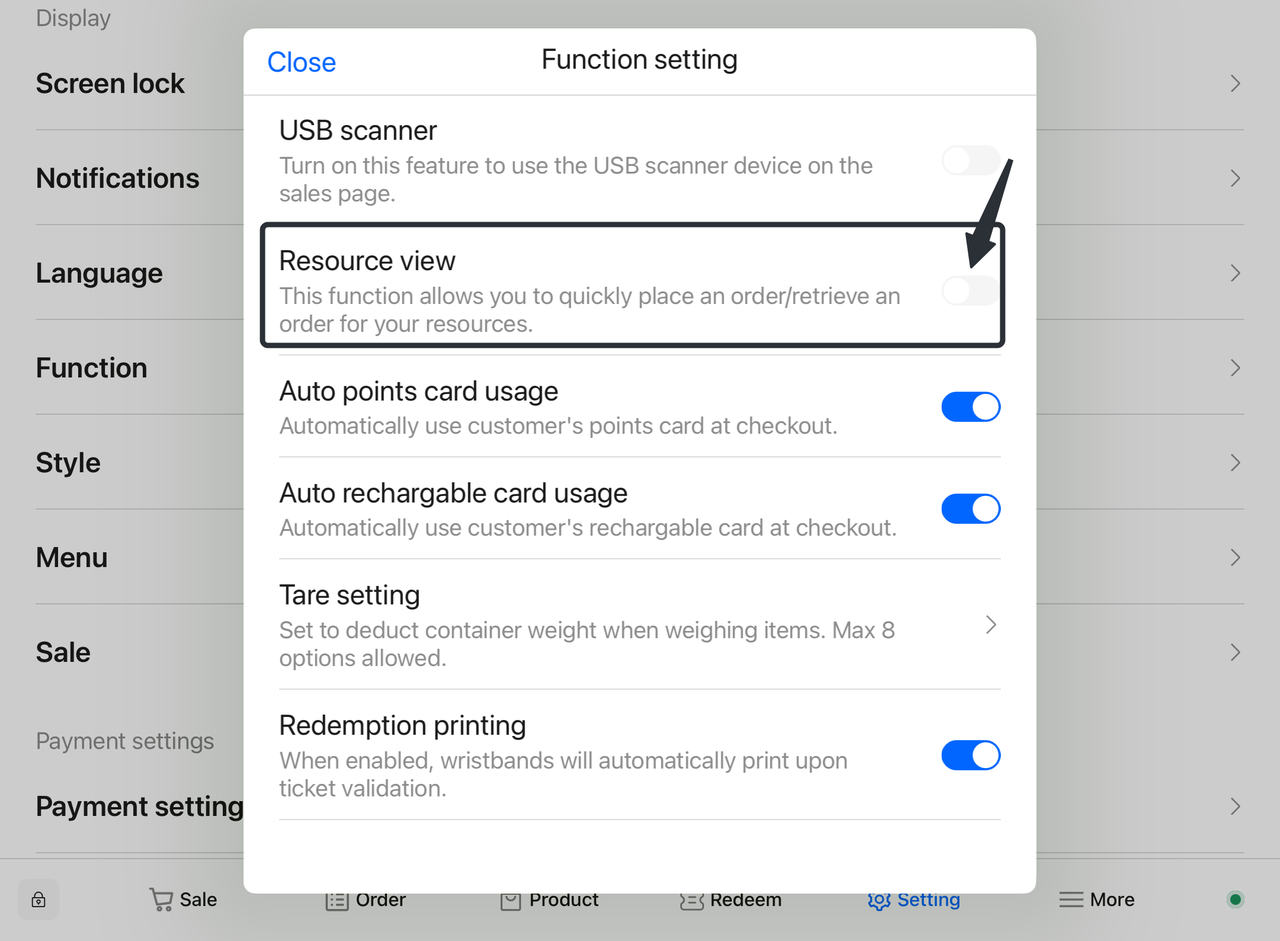
Task: Expand the Language row chevron
Action: click(1235, 273)
